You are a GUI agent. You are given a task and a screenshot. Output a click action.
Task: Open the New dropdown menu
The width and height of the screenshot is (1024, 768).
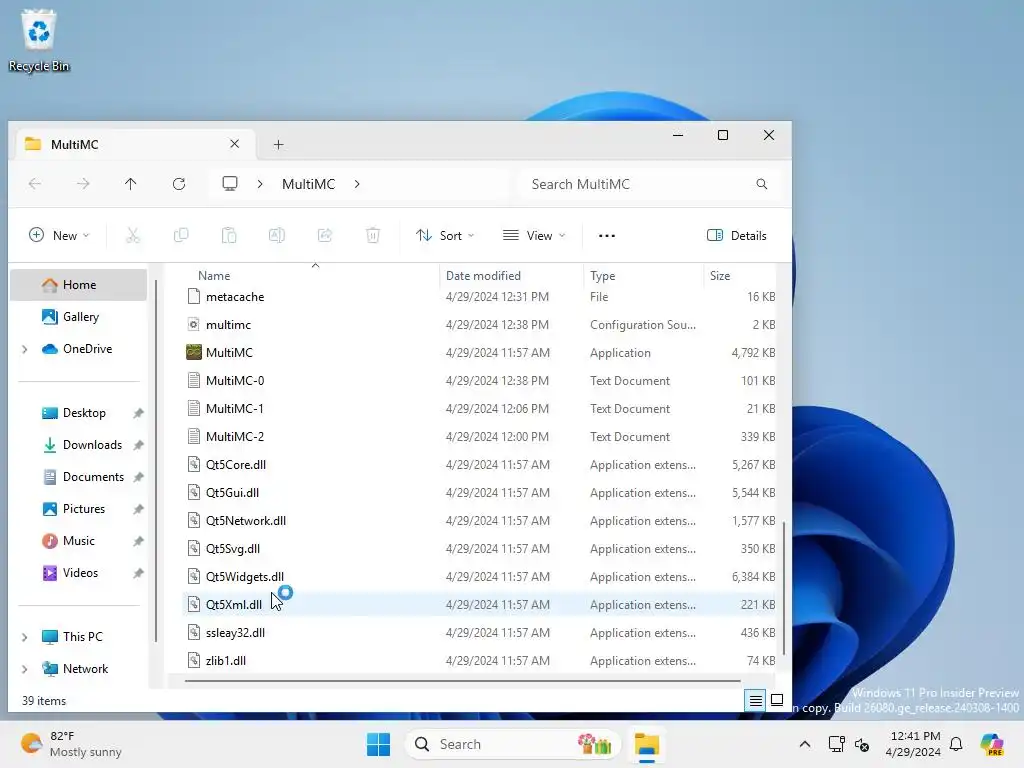tap(59, 236)
